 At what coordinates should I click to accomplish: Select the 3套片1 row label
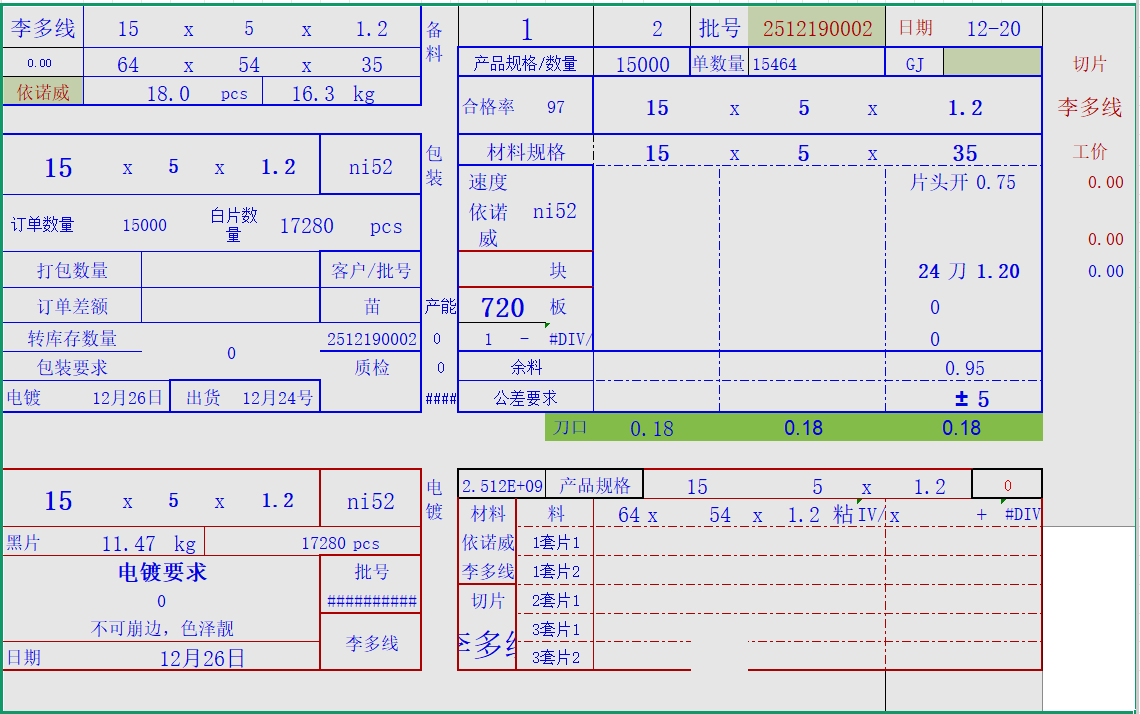click(x=555, y=630)
